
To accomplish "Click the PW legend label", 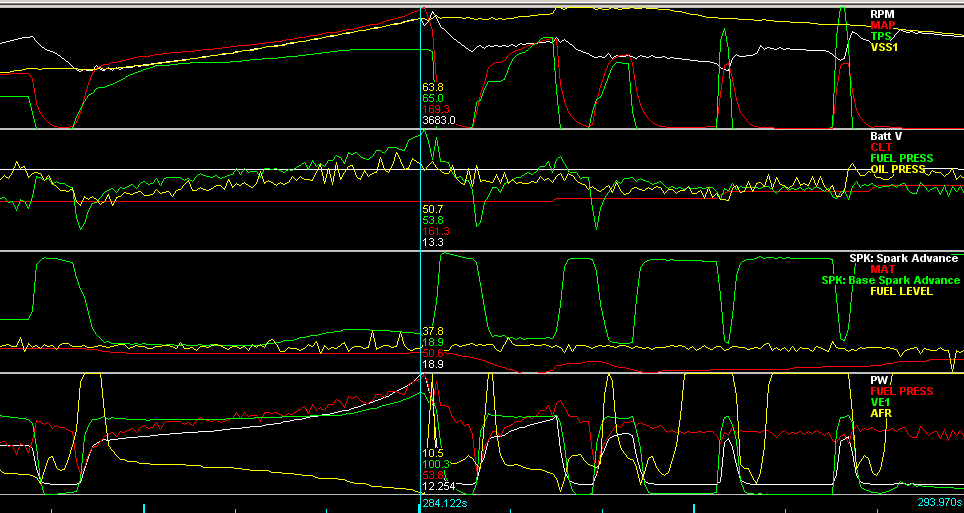I will [878, 380].
